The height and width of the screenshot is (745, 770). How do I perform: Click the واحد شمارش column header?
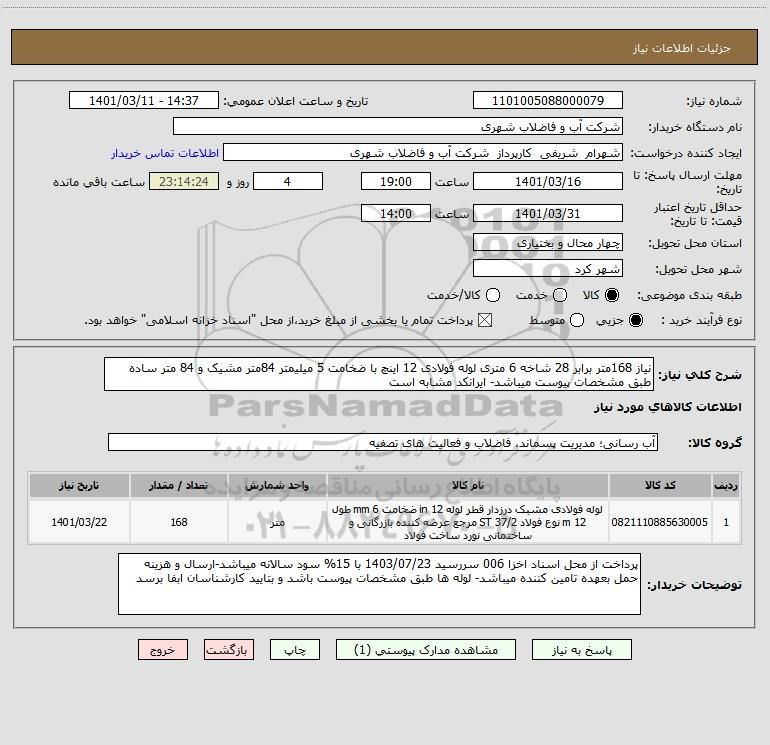tap(277, 485)
